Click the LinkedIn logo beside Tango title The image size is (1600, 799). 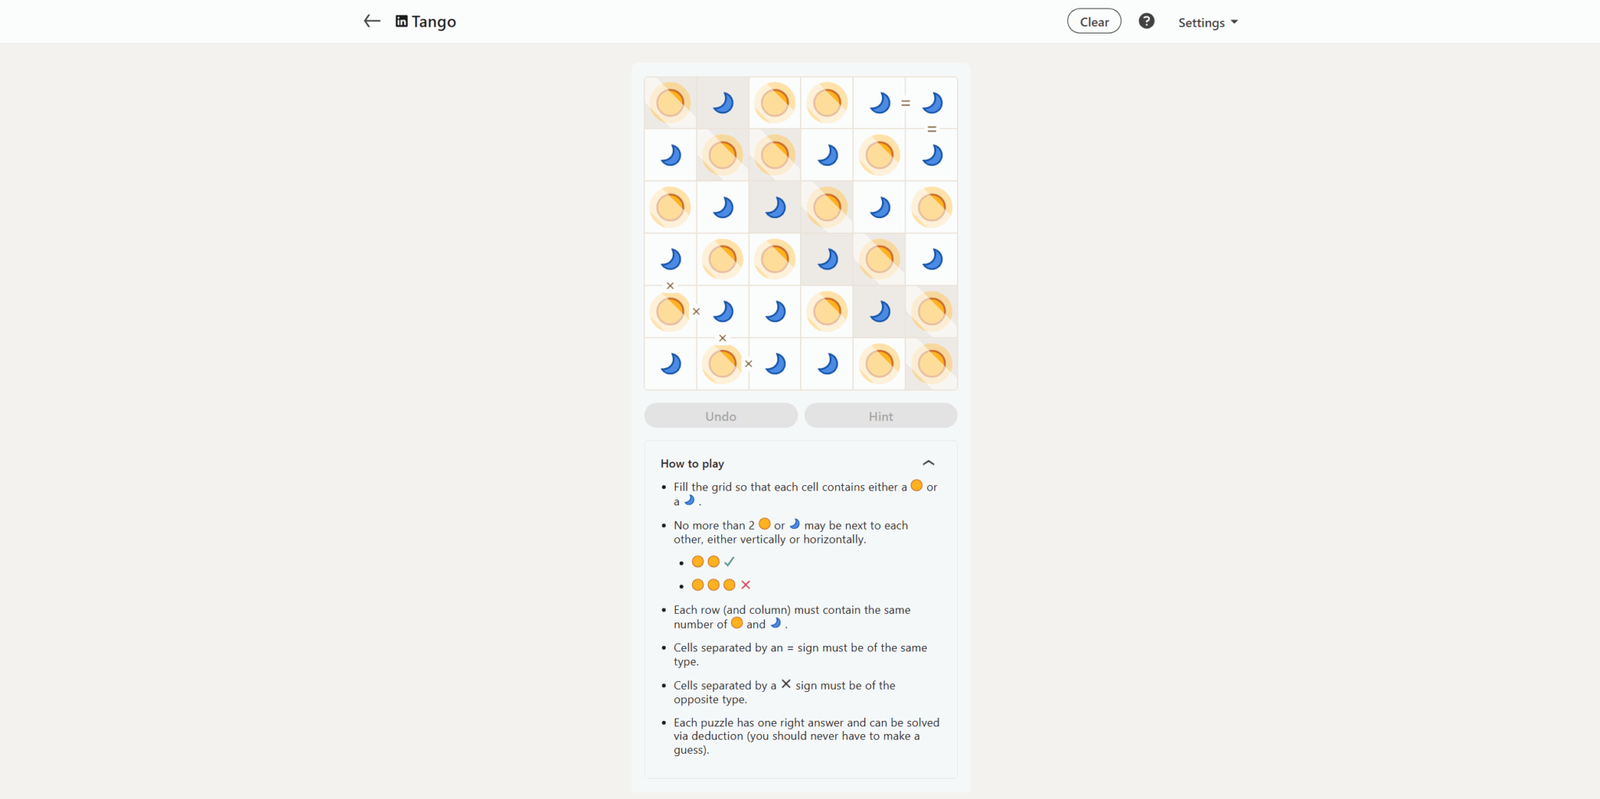pyautogui.click(x=401, y=21)
